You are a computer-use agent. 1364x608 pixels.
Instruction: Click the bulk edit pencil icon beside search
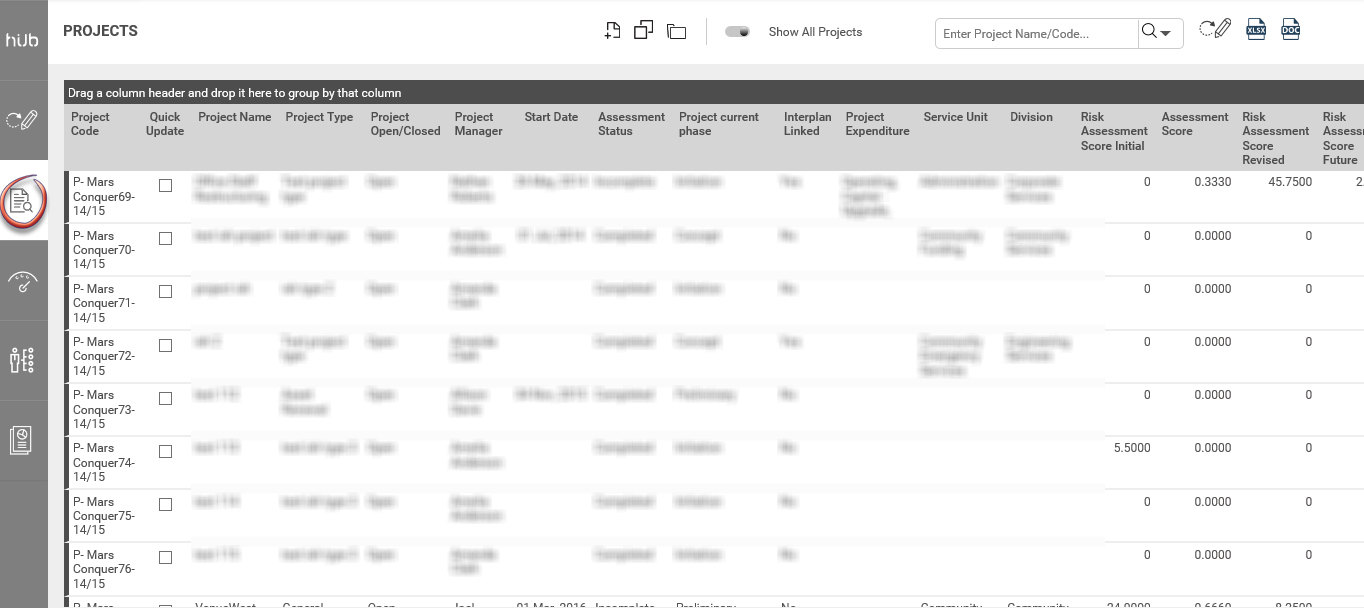(x=1214, y=29)
